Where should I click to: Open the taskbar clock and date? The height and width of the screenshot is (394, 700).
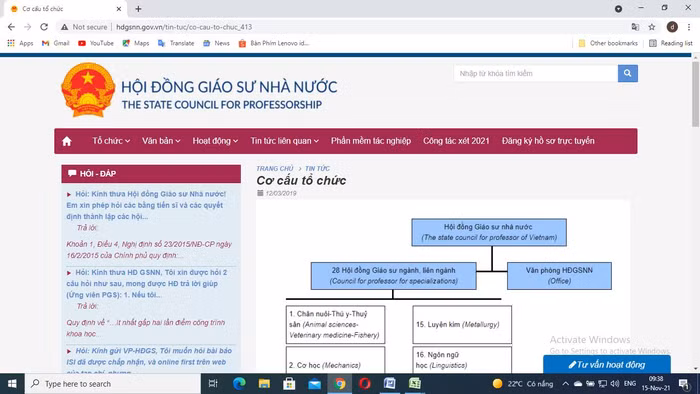(x=656, y=384)
